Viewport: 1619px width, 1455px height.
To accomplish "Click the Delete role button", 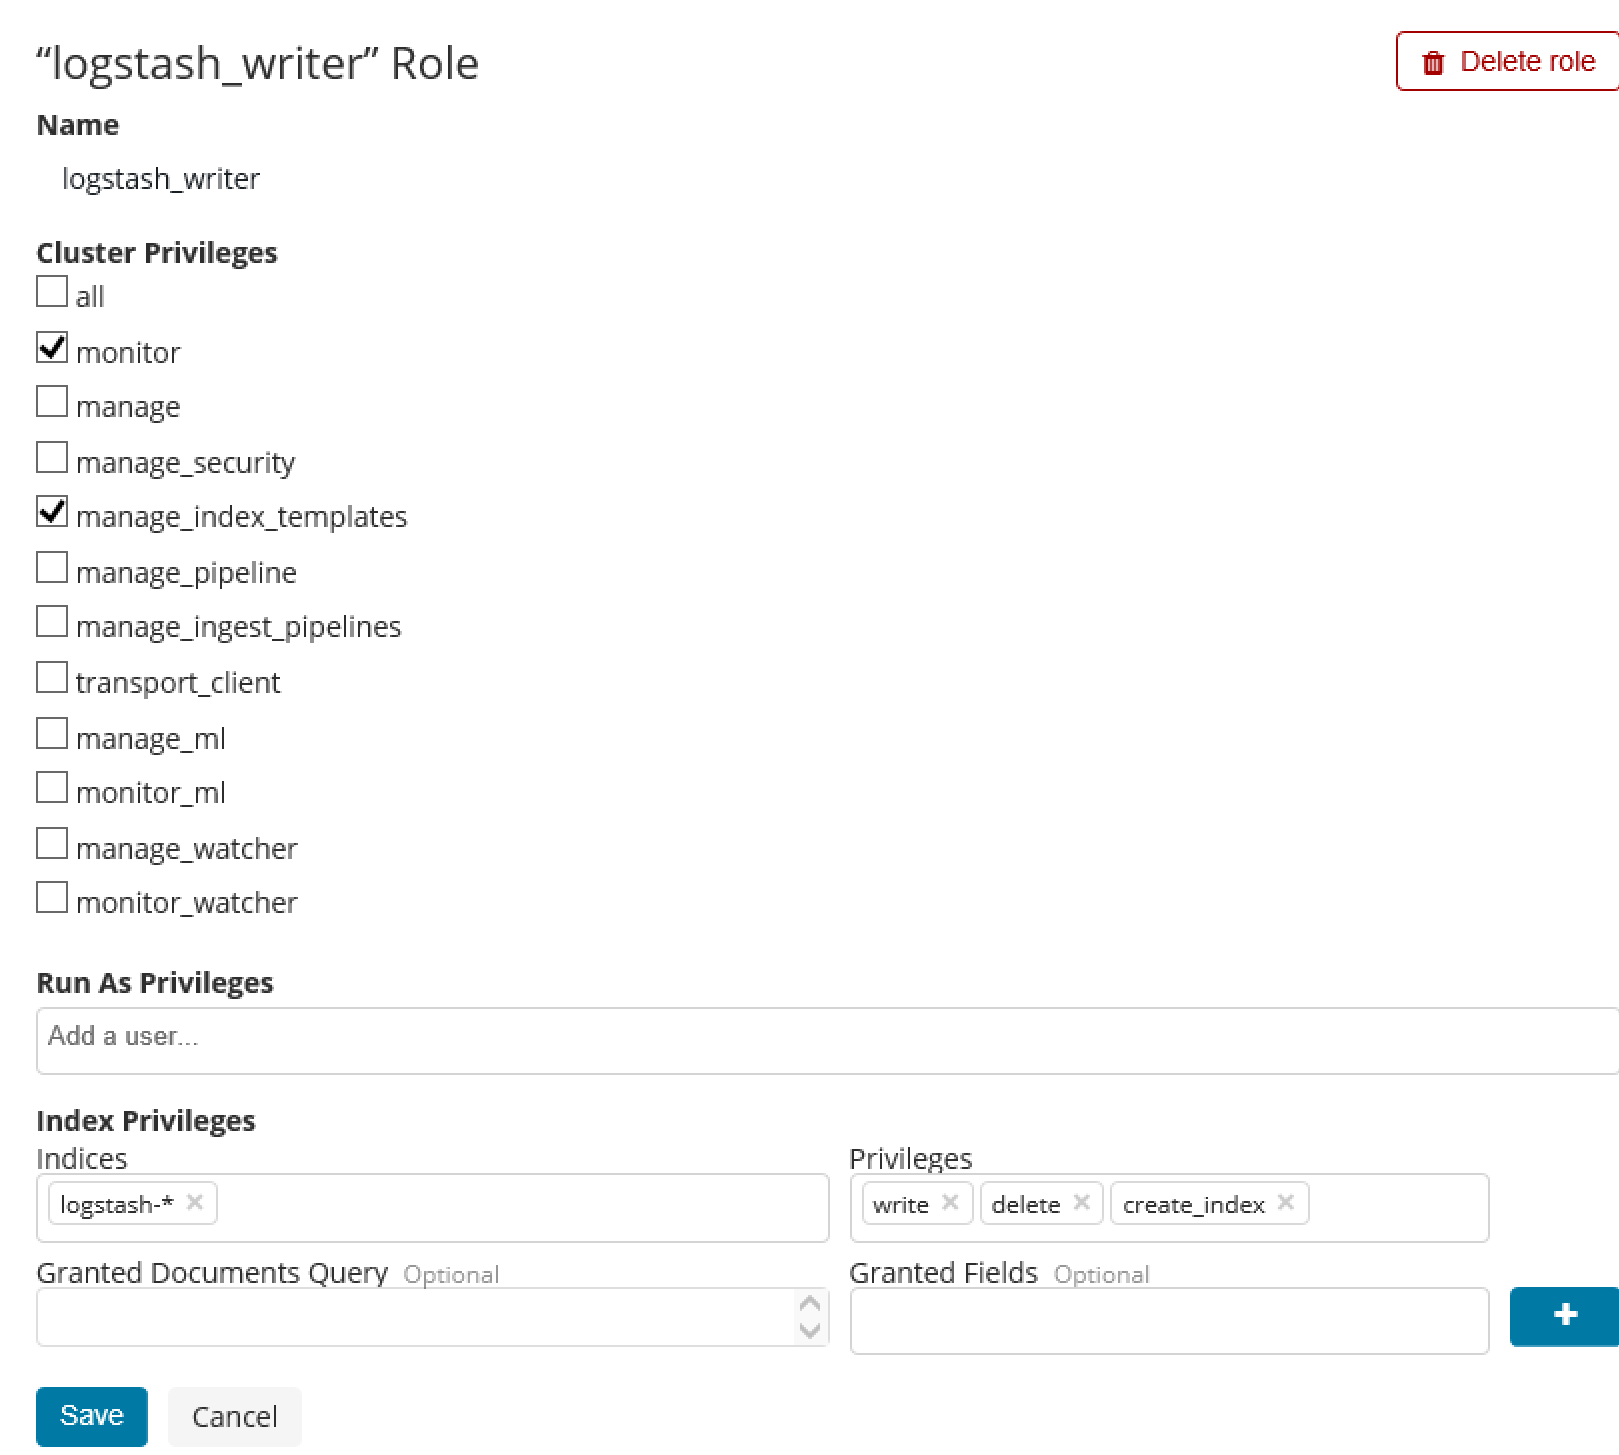I will point(1508,62).
